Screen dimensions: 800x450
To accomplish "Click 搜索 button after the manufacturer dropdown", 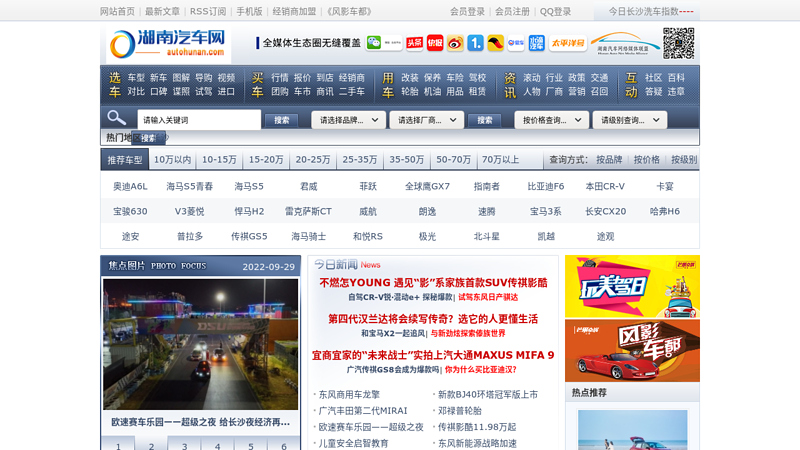I will 485,120.
